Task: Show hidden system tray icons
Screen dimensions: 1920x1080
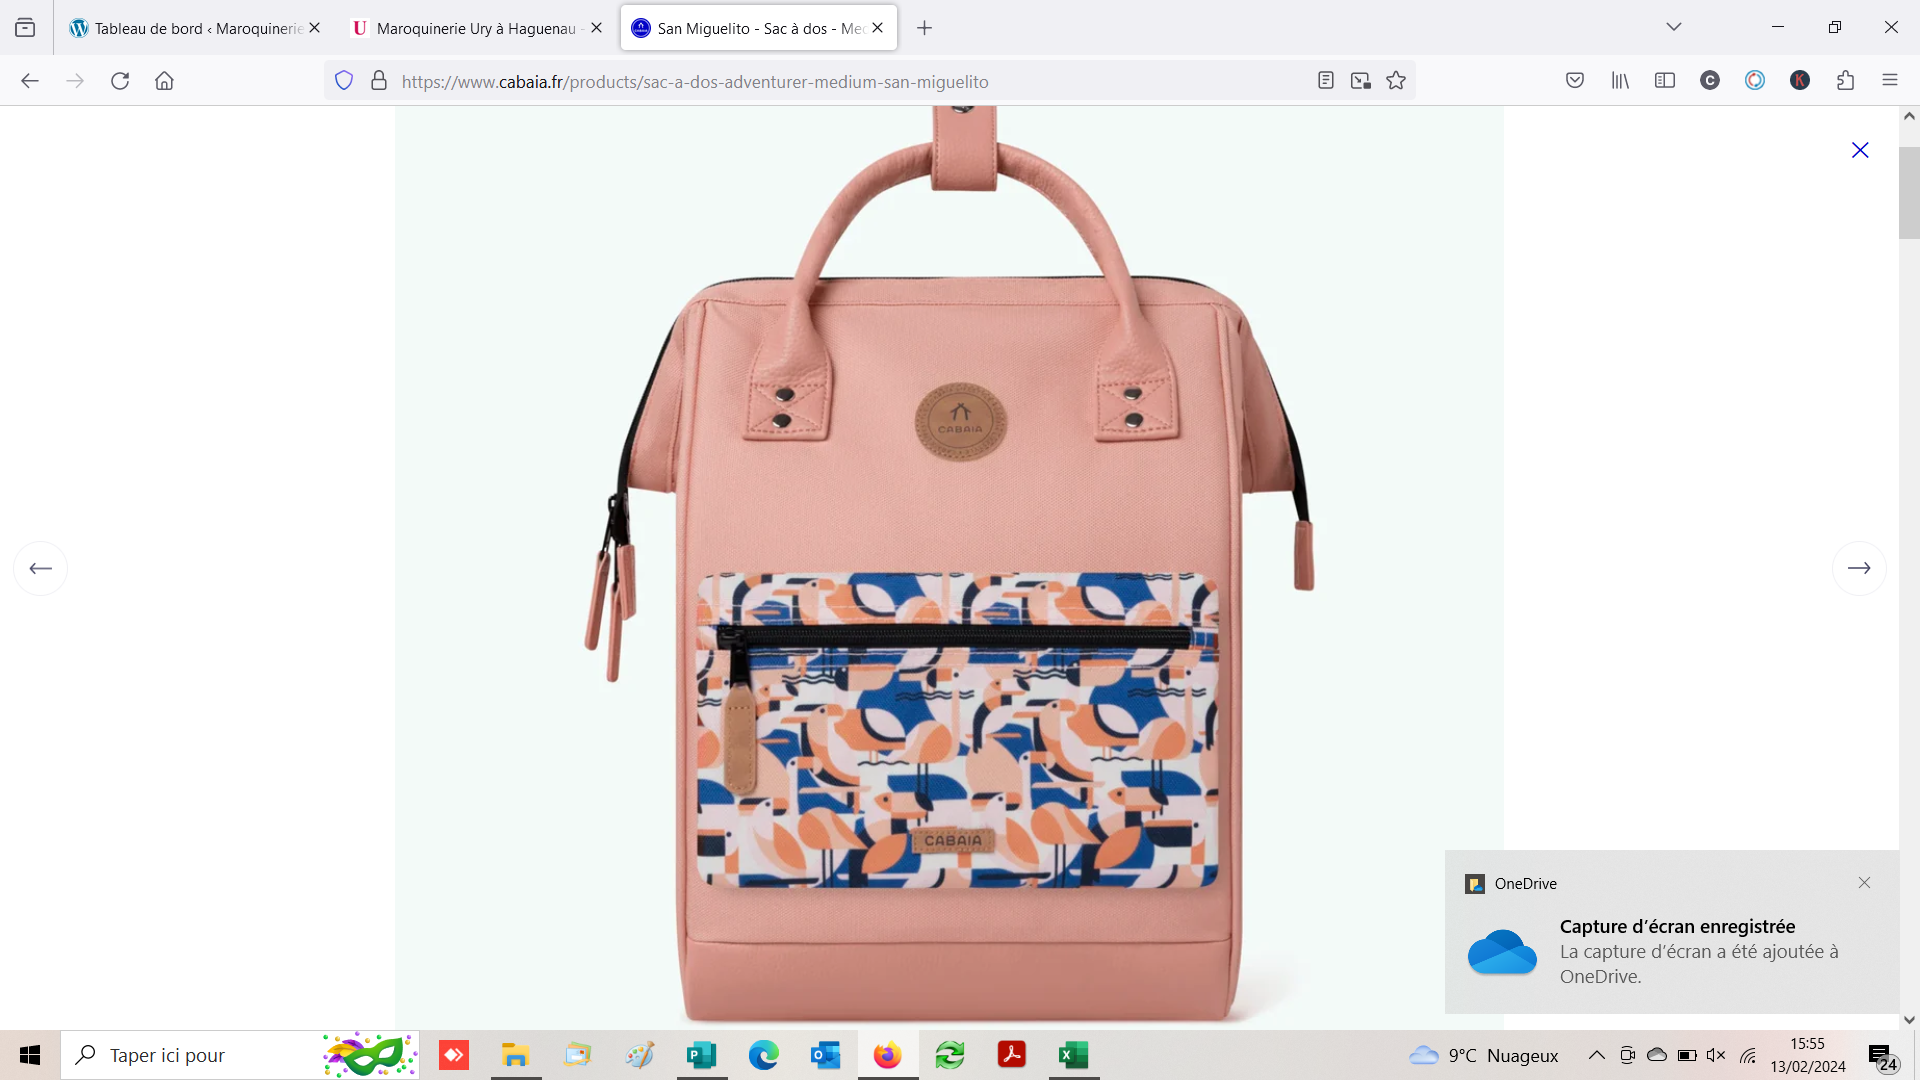Action: tap(1597, 1055)
